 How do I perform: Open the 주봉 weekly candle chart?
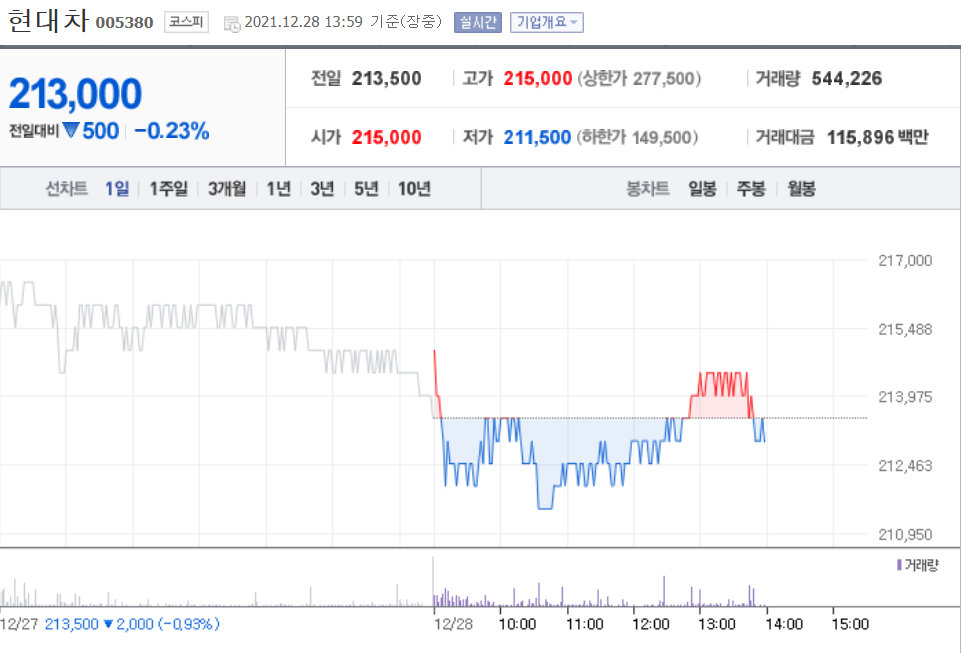click(x=751, y=189)
